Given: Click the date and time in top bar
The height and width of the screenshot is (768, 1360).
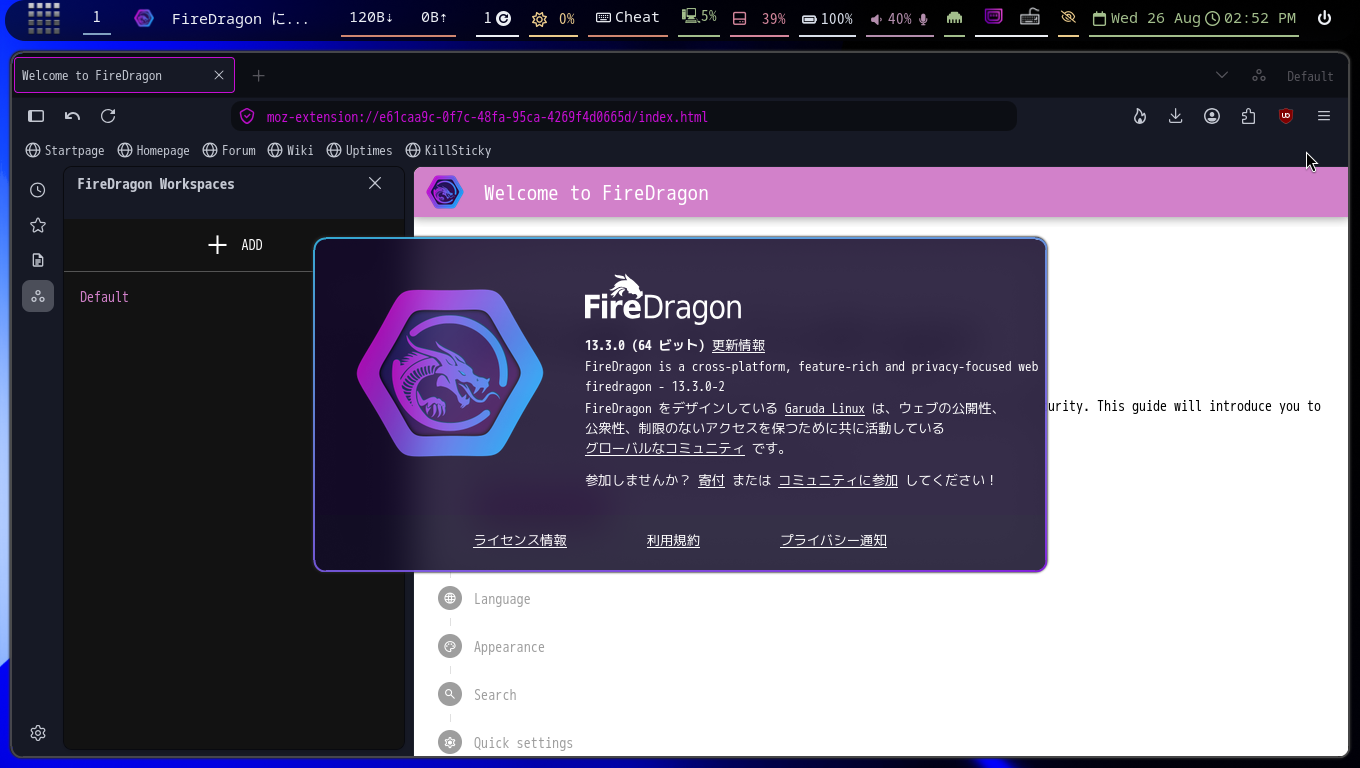Looking at the screenshot, I should click(1193, 18).
